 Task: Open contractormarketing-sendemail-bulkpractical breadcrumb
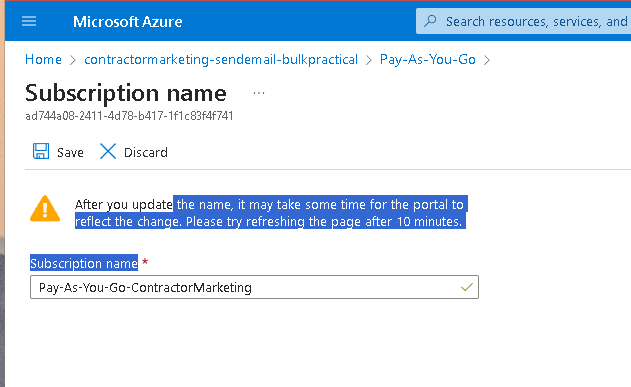click(221, 60)
